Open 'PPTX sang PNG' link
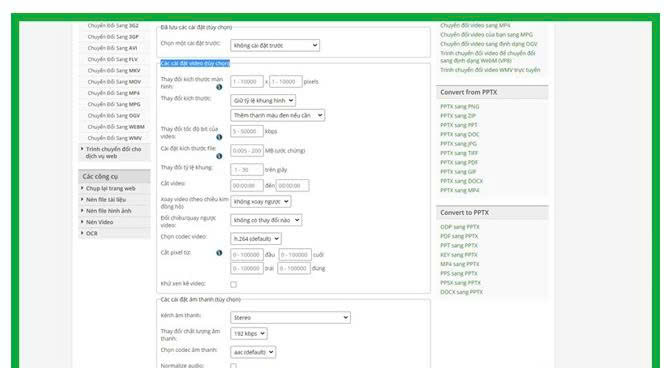664x368 pixels. pyautogui.click(x=460, y=107)
